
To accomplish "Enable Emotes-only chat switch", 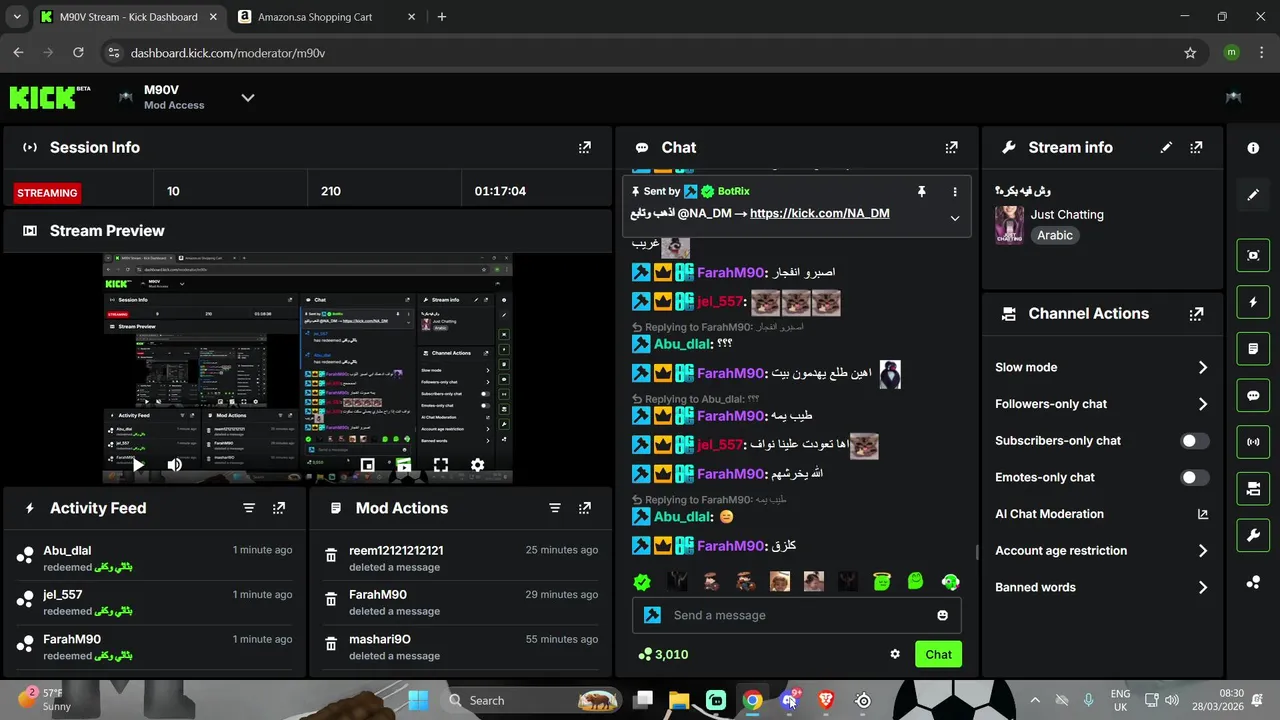I will (x=1195, y=478).
